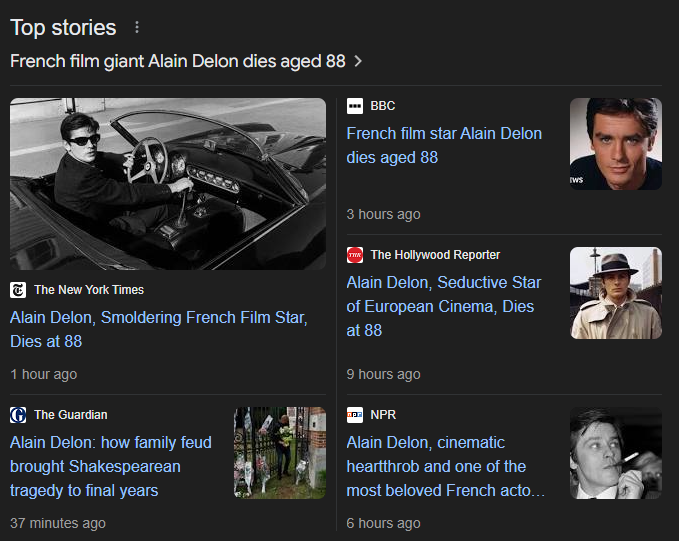
Task: Click 'The New York Times' source name
Action: coord(89,290)
